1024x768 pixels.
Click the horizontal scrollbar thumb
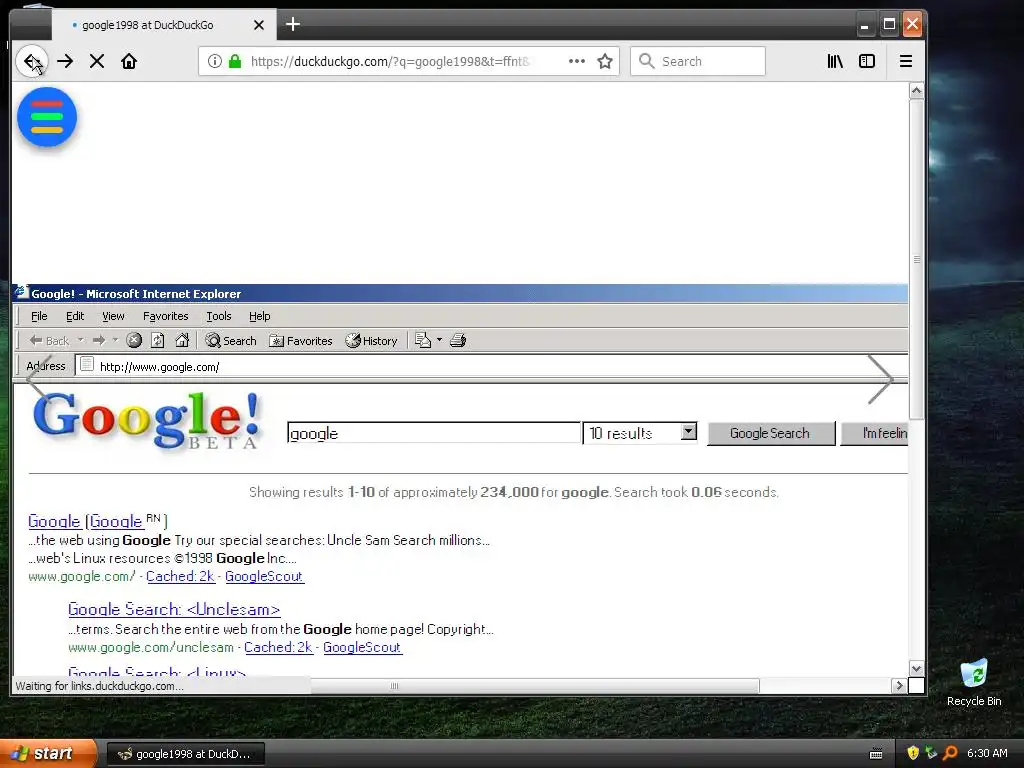tap(535, 686)
